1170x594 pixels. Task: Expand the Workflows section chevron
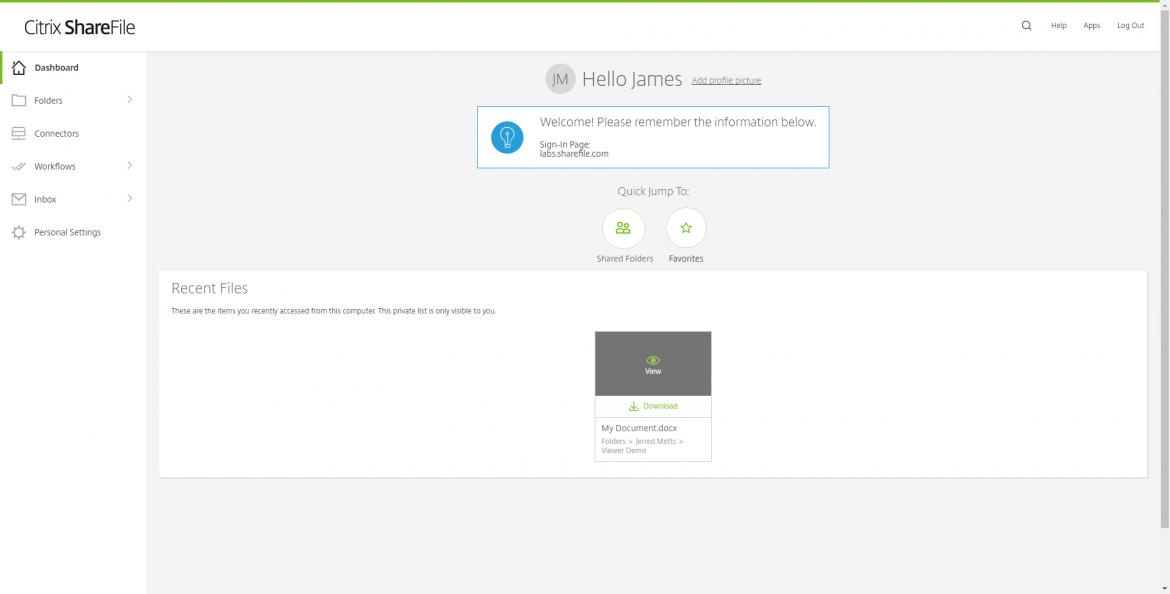pos(128,166)
